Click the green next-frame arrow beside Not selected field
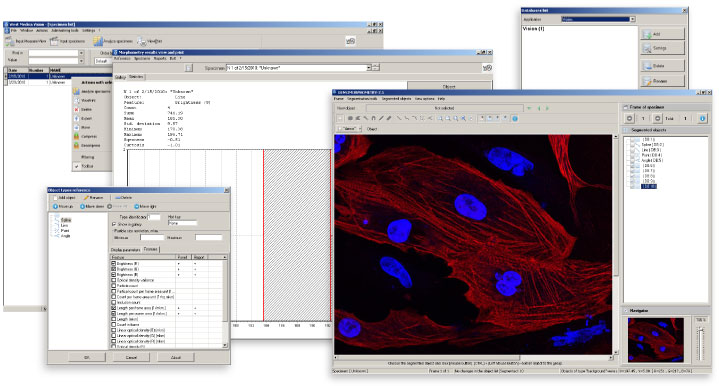The image size is (719, 386). coord(546,108)
